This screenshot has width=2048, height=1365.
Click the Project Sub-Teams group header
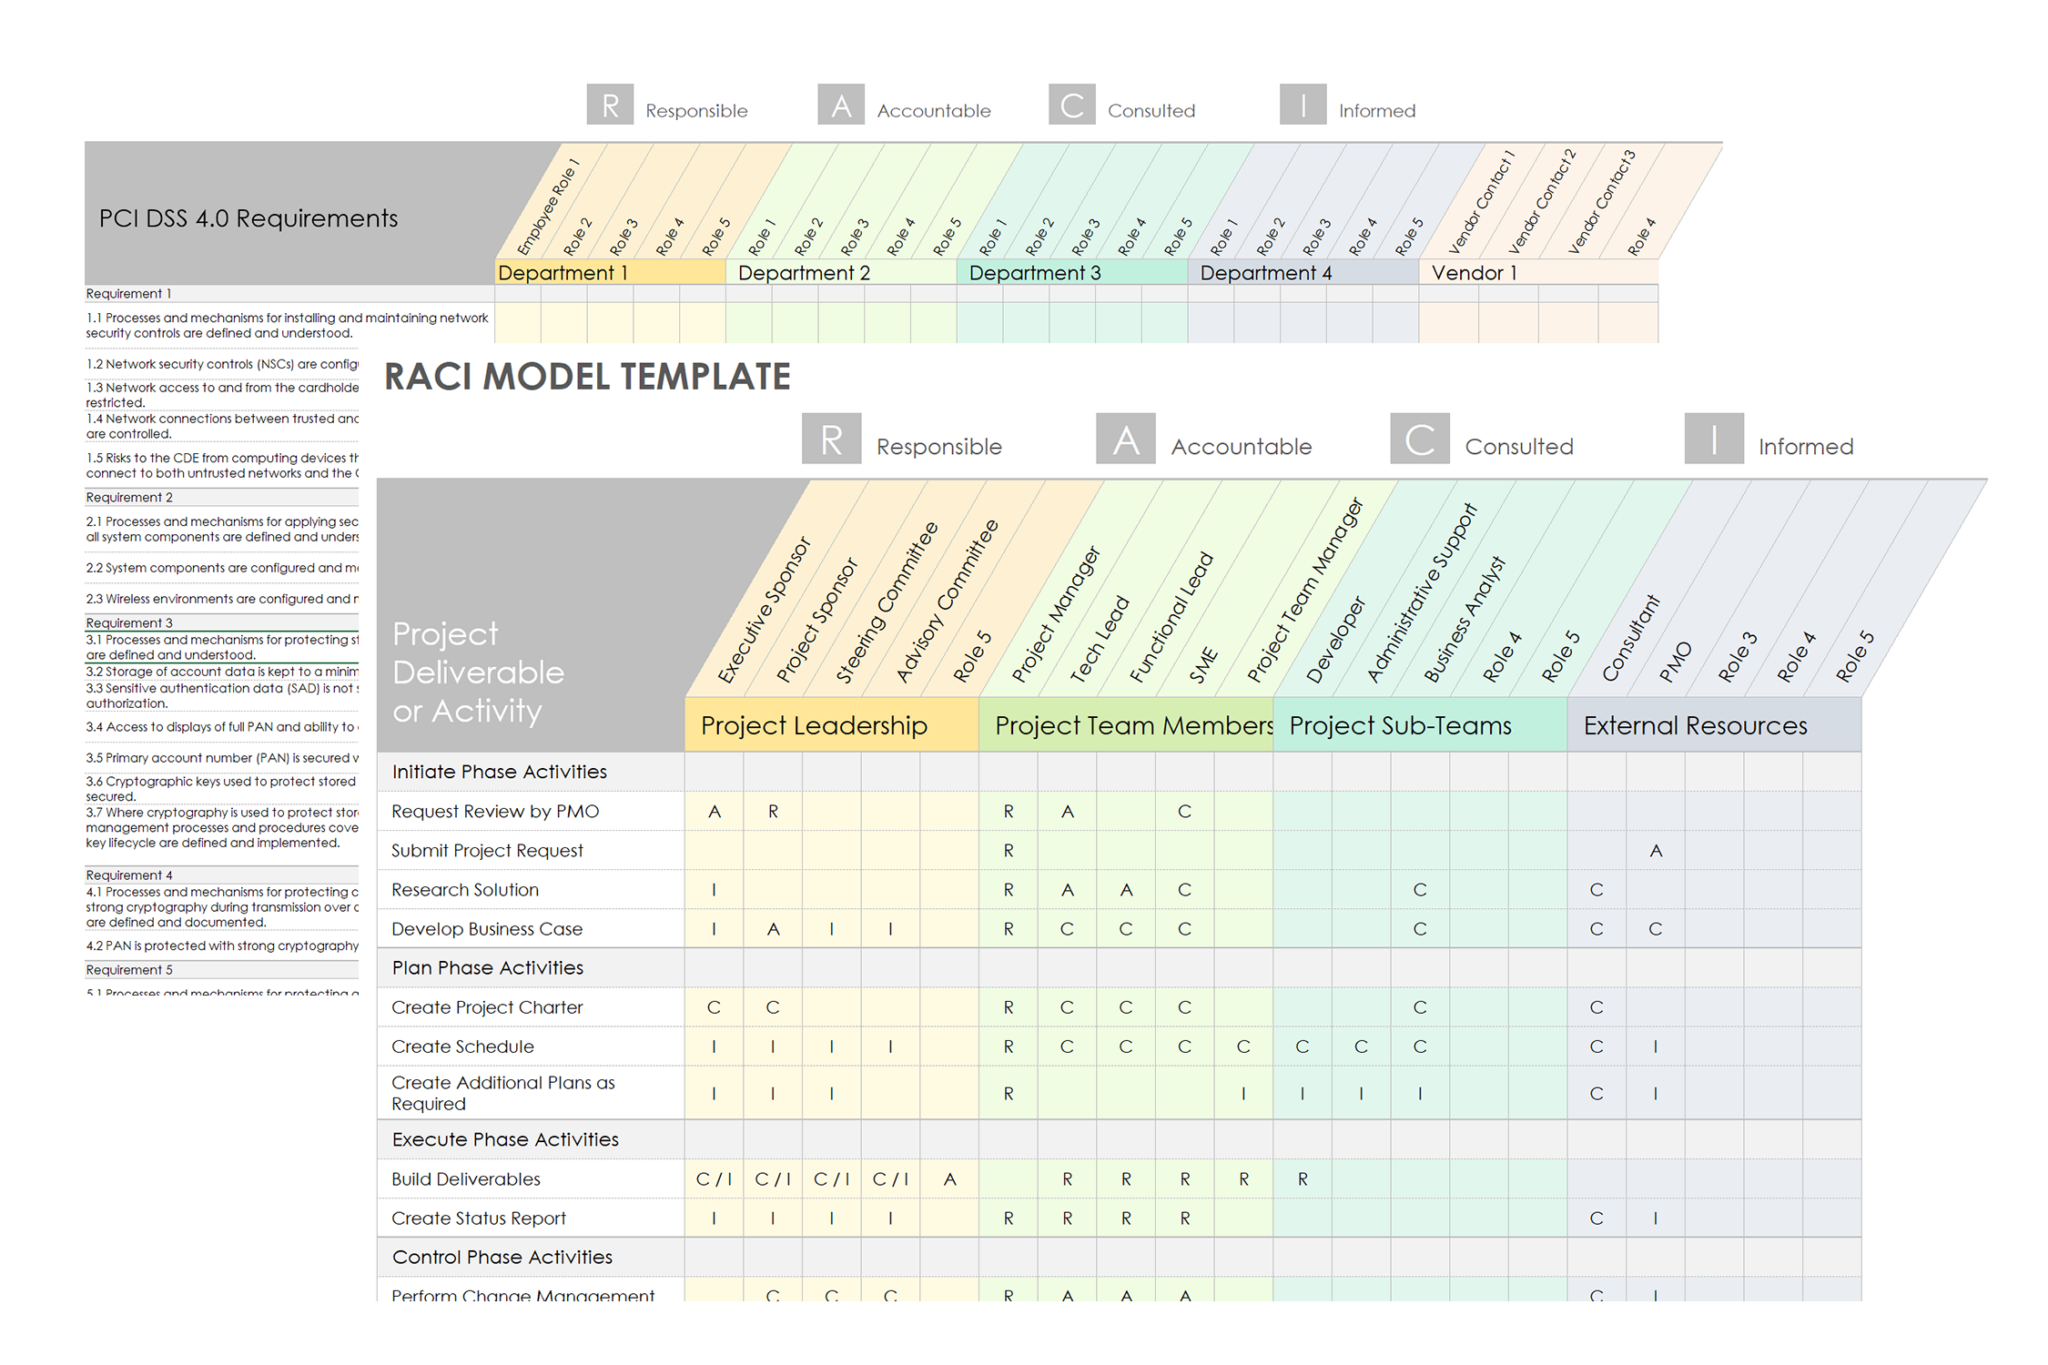[1420, 725]
